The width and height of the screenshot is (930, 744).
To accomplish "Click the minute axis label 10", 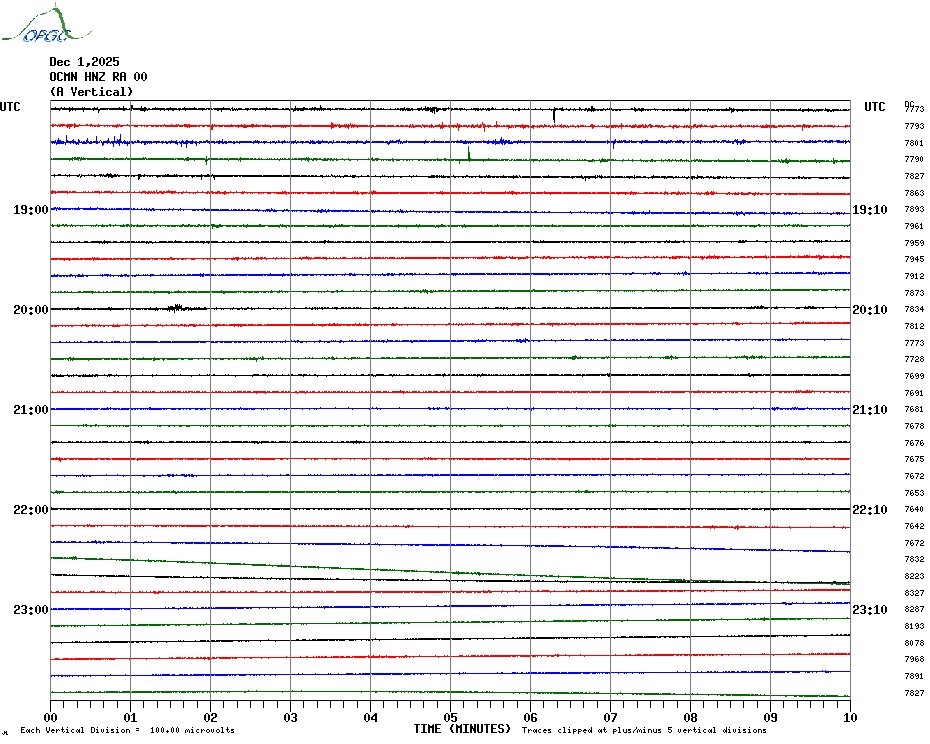I will 851,717.
